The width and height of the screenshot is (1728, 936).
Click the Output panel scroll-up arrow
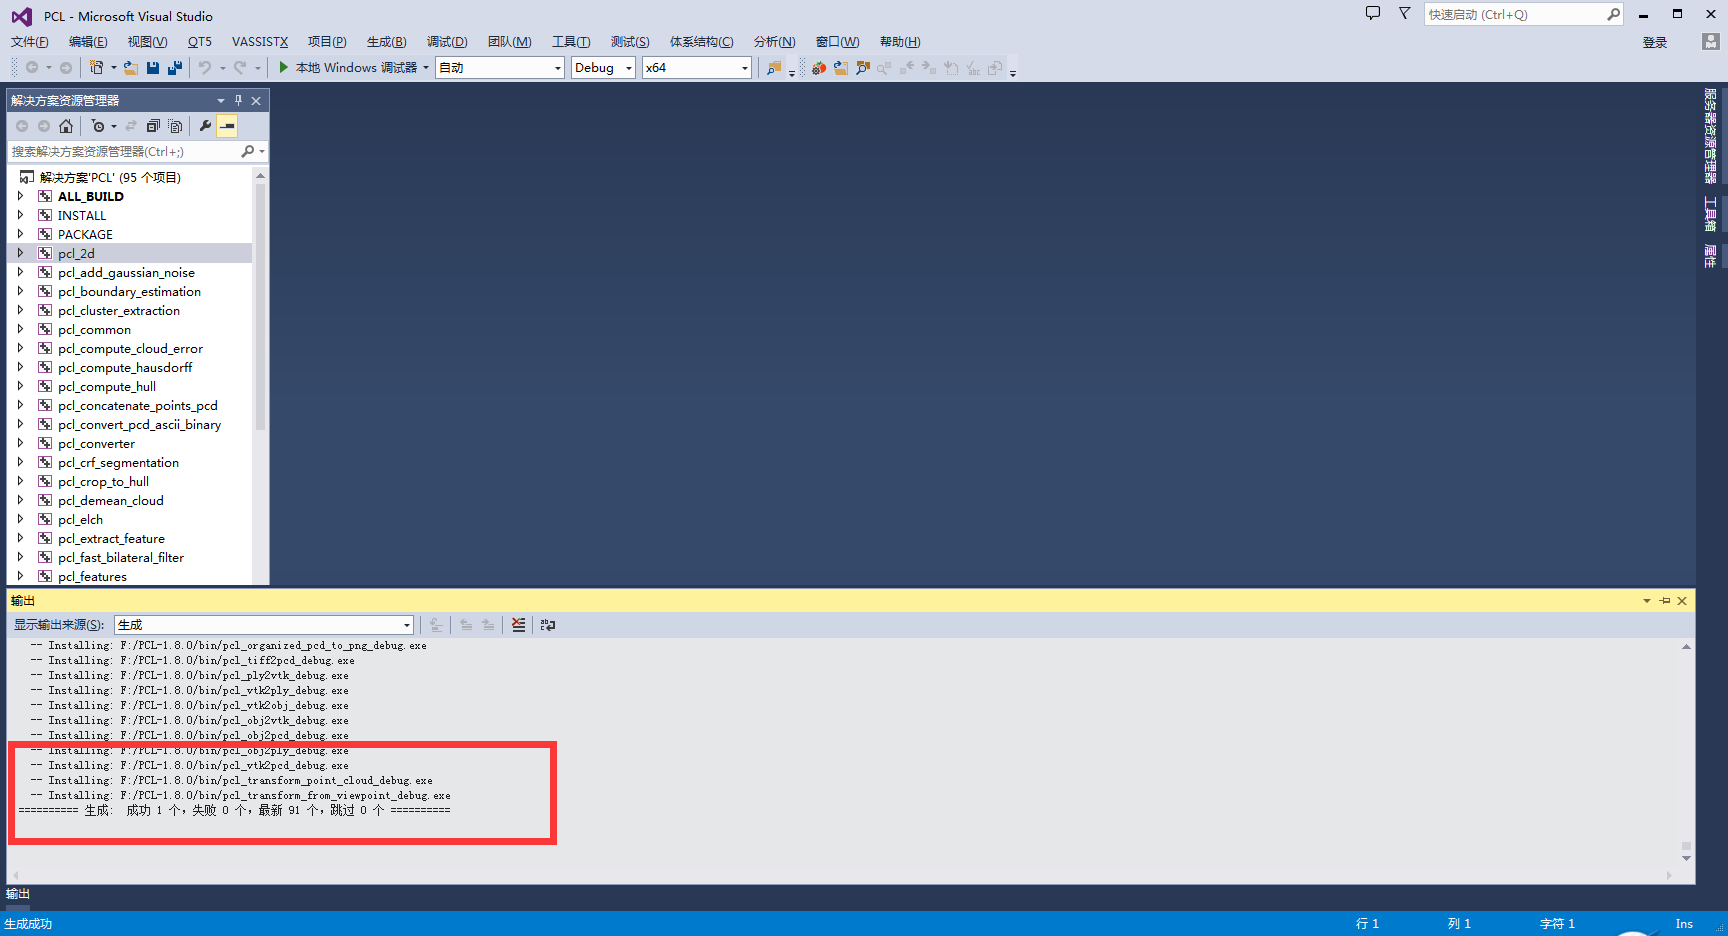click(x=1686, y=647)
